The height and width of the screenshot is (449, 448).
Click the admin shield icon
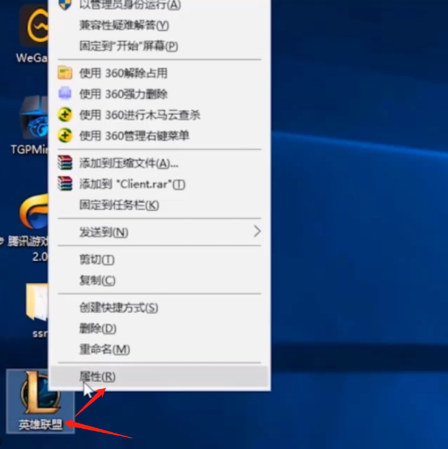click(65, 4)
